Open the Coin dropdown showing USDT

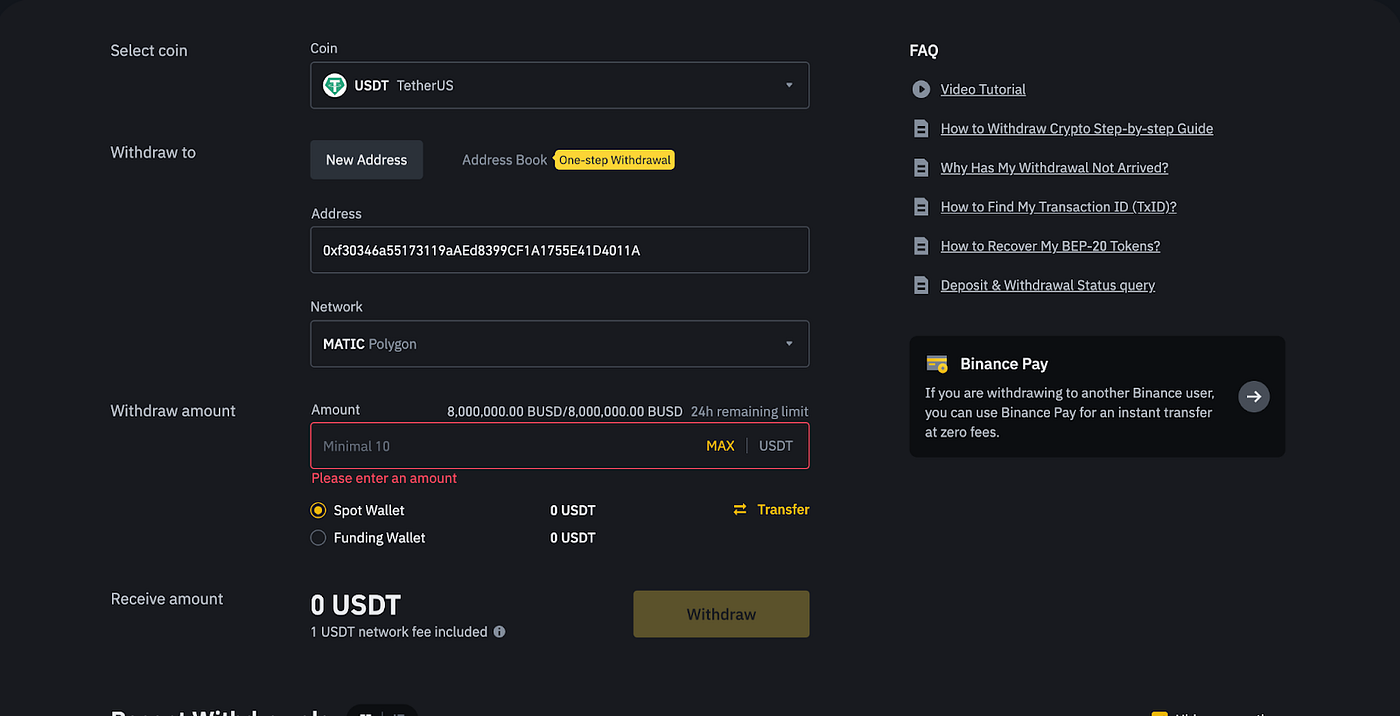coord(560,85)
